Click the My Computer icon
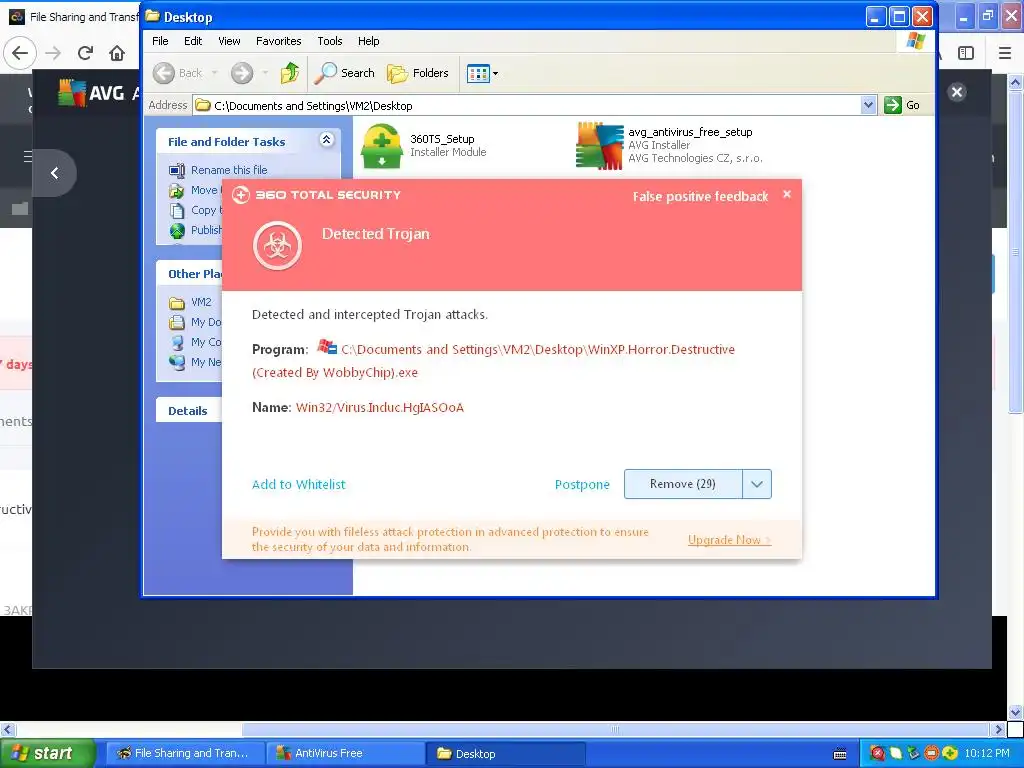Screen dimensions: 1024x768 click(x=177, y=342)
